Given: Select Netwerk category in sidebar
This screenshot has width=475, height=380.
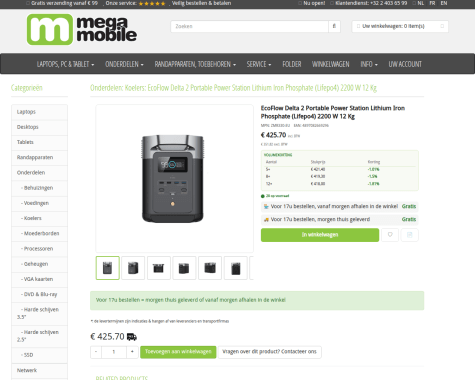Looking at the screenshot, I should [x=39, y=370].
